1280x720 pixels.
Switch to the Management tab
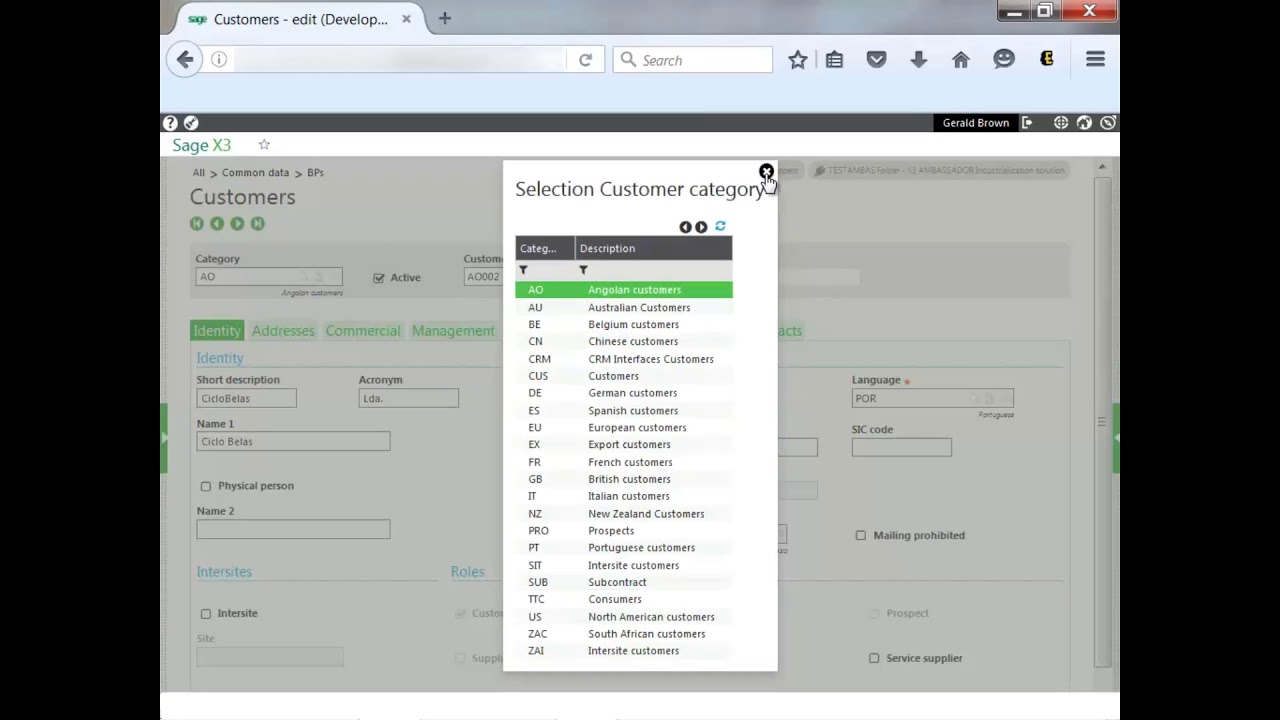453,331
